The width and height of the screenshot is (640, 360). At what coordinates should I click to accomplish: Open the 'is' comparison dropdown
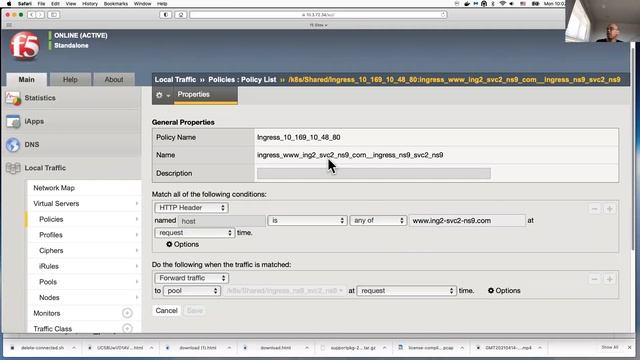click(x=307, y=220)
